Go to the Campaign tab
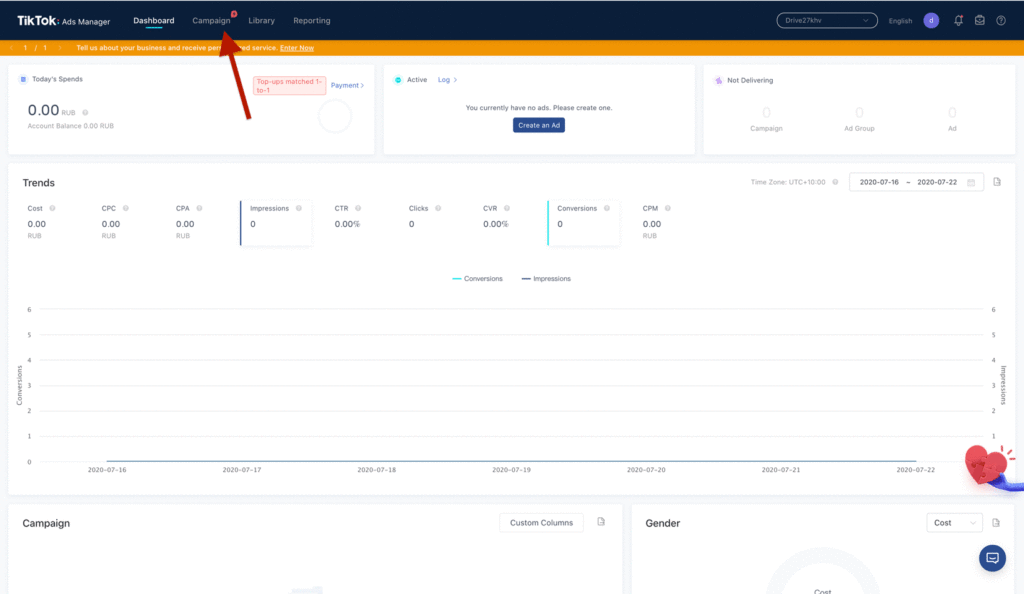1024x594 pixels. (211, 20)
